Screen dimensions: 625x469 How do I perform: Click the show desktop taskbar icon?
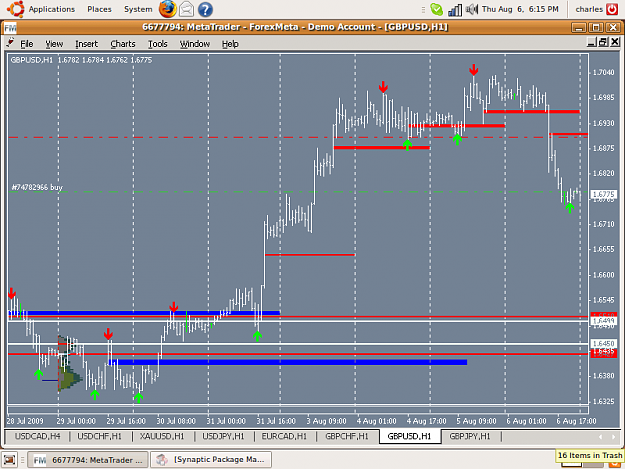tap(10, 460)
